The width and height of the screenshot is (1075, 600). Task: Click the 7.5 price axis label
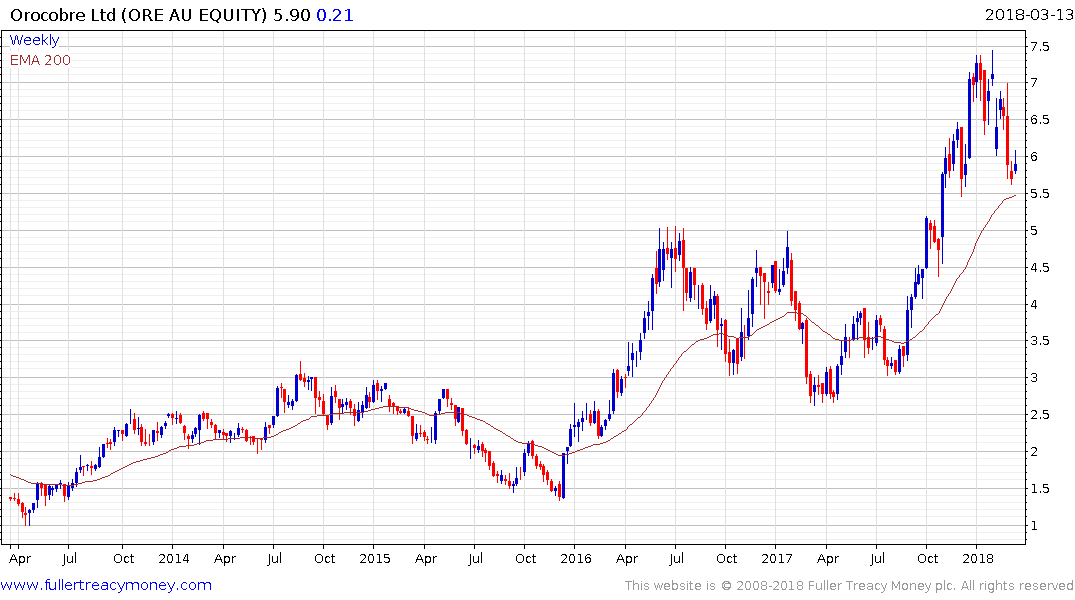tap(1039, 47)
